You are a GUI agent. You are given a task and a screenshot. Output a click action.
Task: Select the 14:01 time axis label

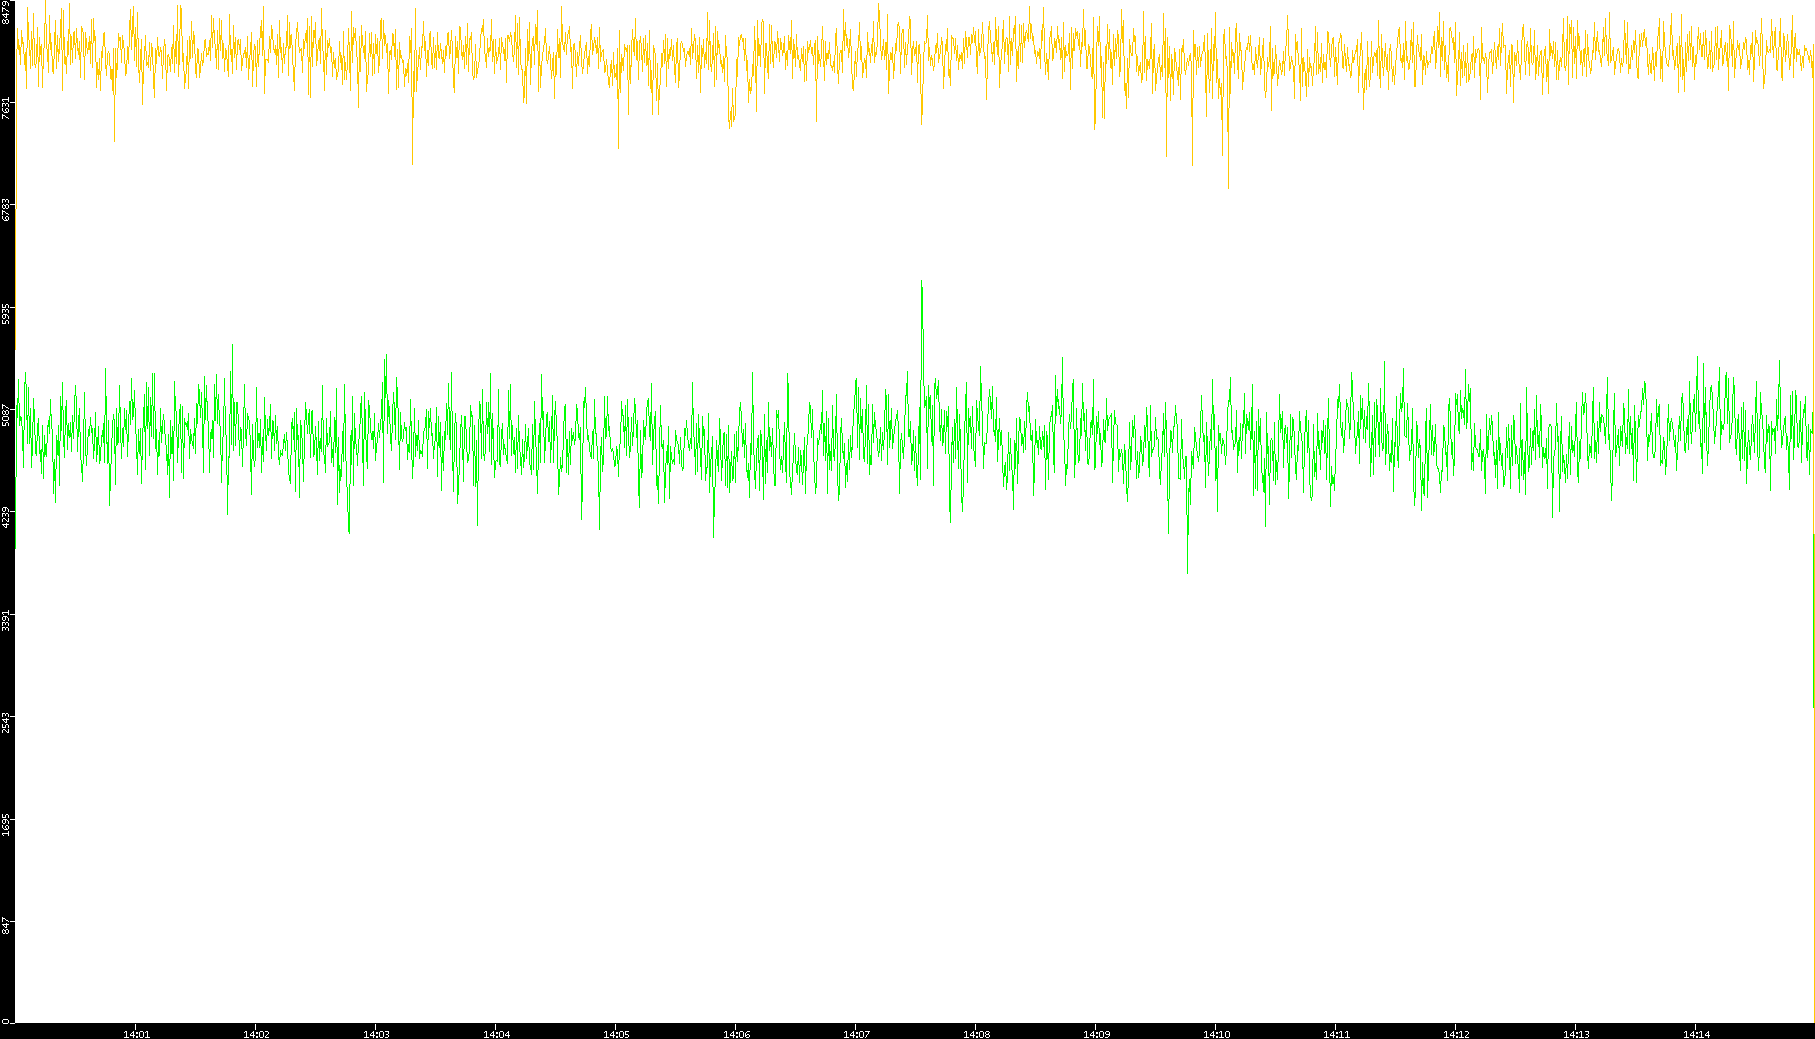coord(136,1034)
